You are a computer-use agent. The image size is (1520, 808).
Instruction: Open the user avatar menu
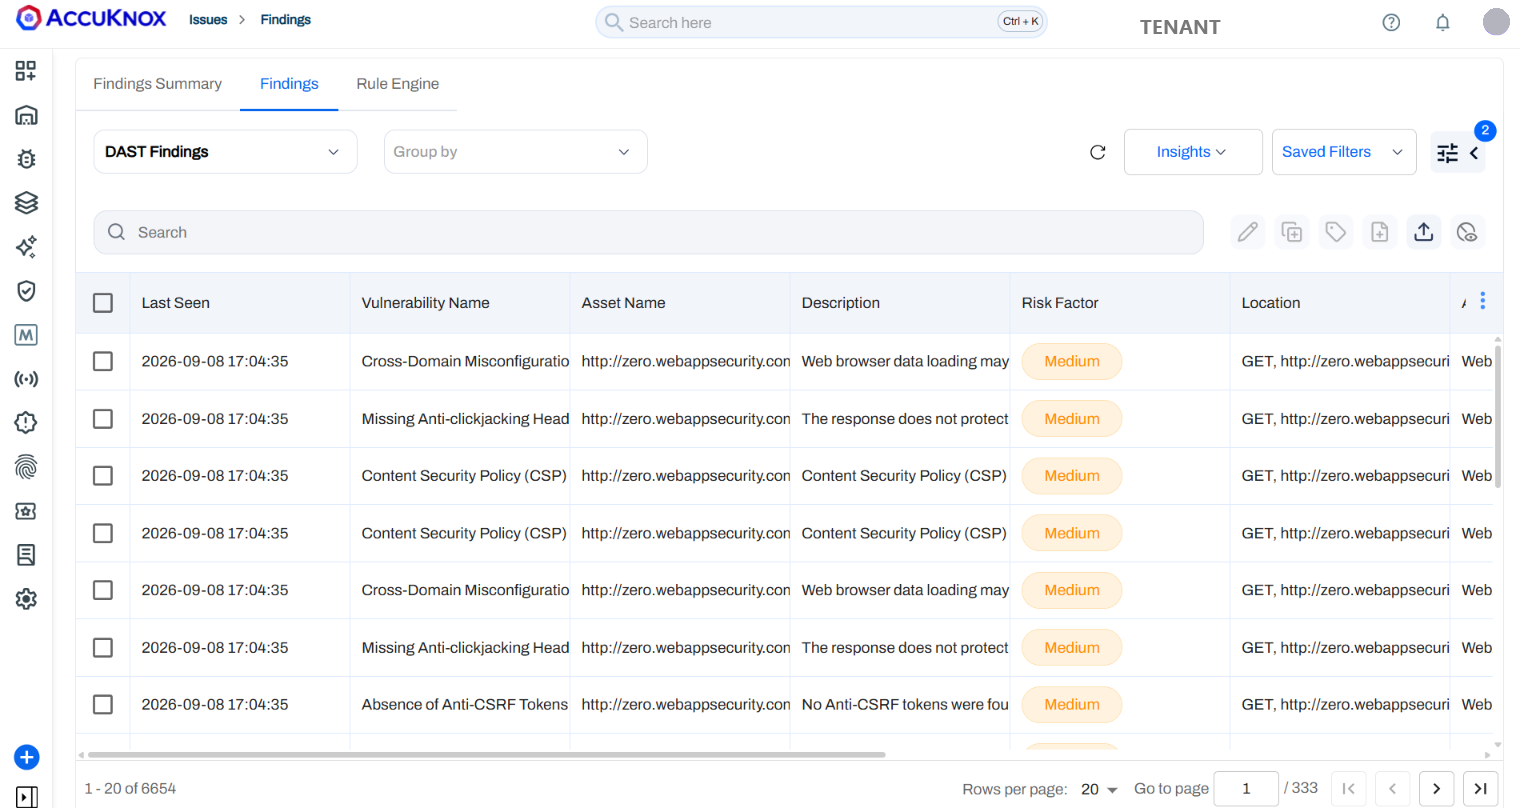pos(1496,21)
